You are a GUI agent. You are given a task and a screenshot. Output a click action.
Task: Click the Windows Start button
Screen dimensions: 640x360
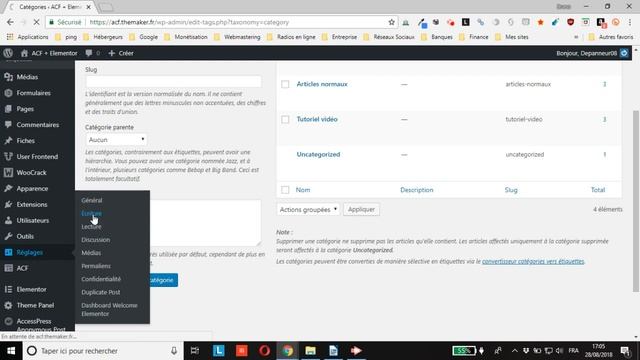11,351
